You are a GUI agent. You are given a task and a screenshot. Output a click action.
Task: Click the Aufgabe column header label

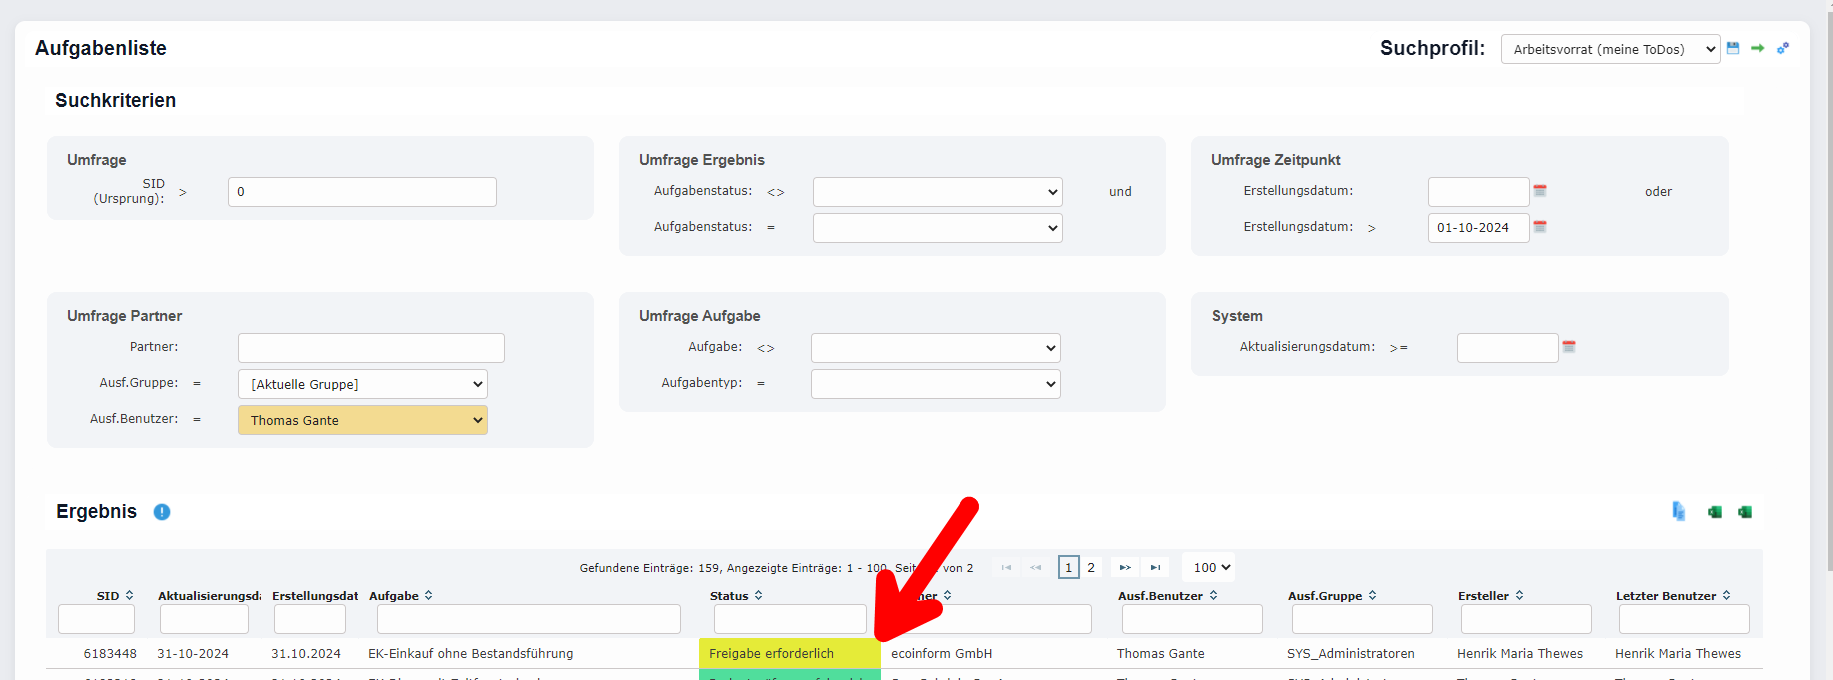(x=394, y=596)
